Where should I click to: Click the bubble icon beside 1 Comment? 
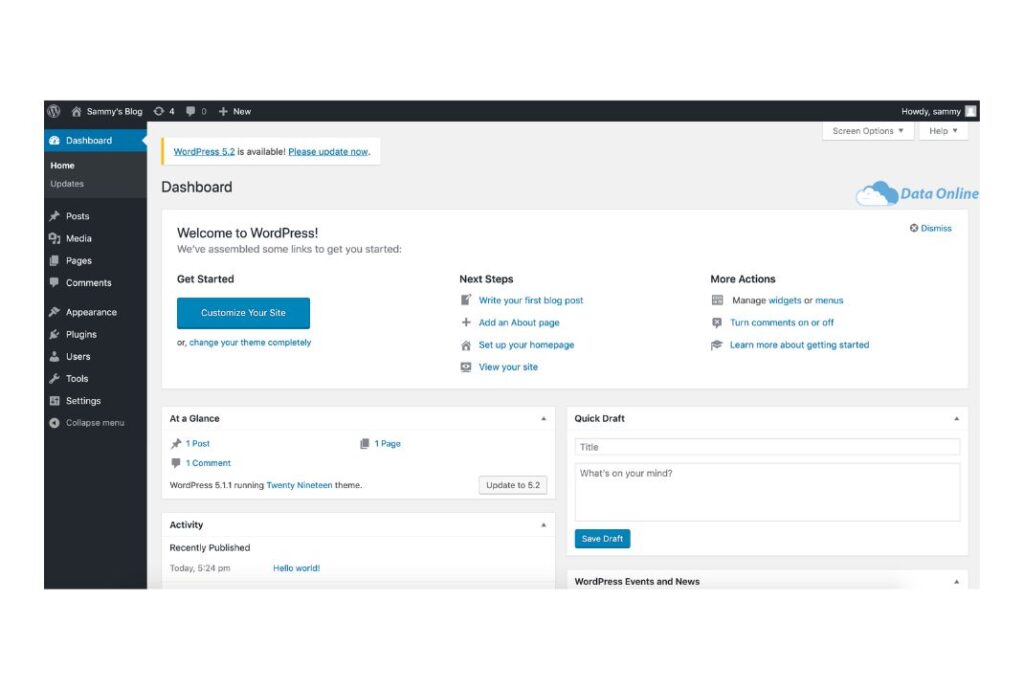pos(176,463)
